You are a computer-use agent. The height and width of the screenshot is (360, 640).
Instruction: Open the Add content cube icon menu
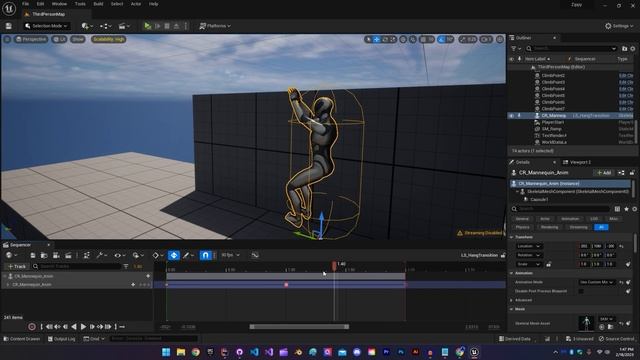[87, 26]
